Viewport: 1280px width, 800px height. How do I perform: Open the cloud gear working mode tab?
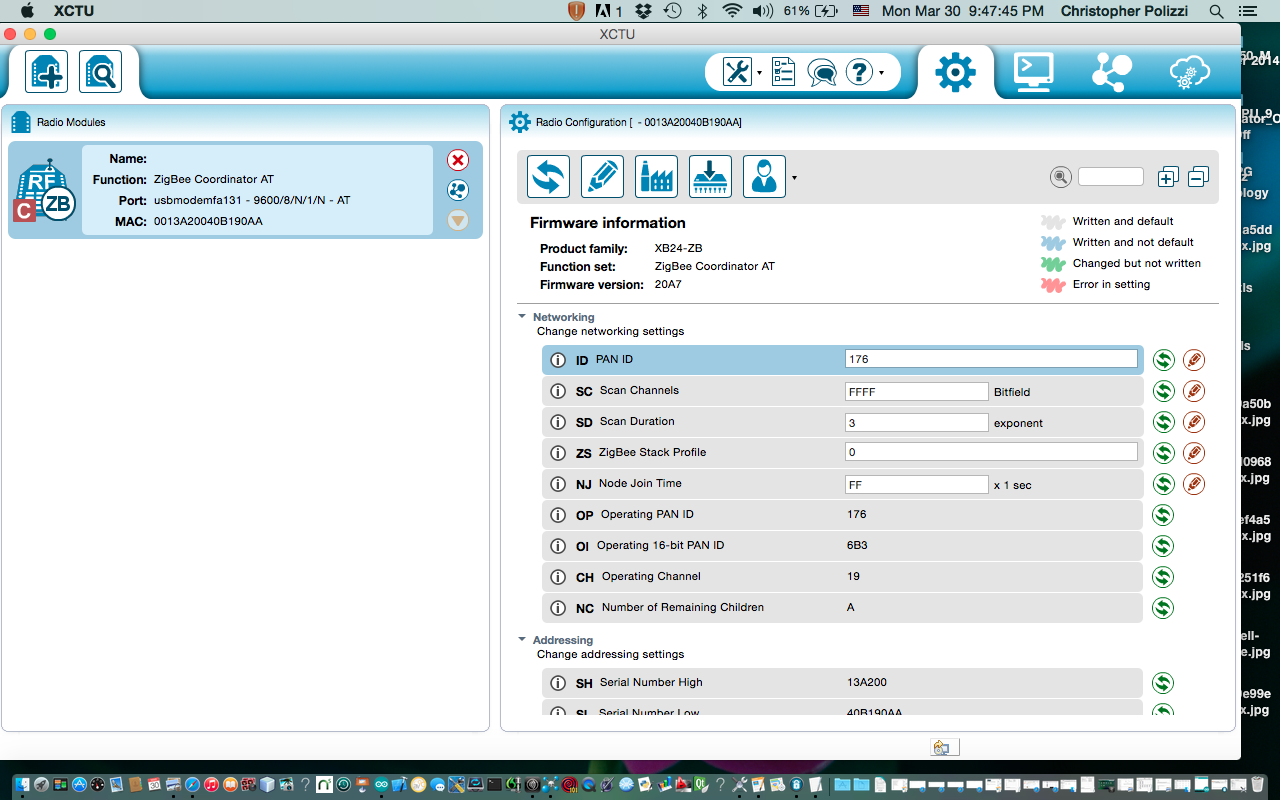(1189, 72)
